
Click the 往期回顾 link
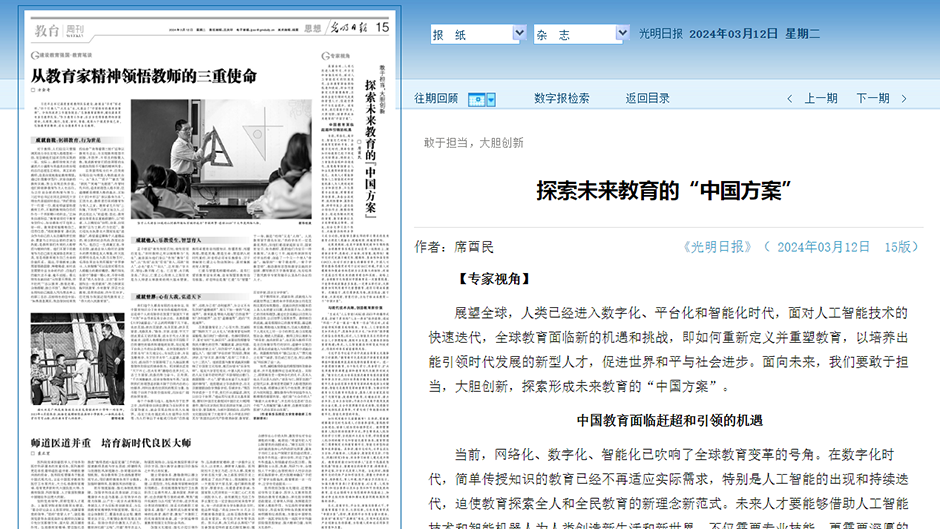pos(436,98)
